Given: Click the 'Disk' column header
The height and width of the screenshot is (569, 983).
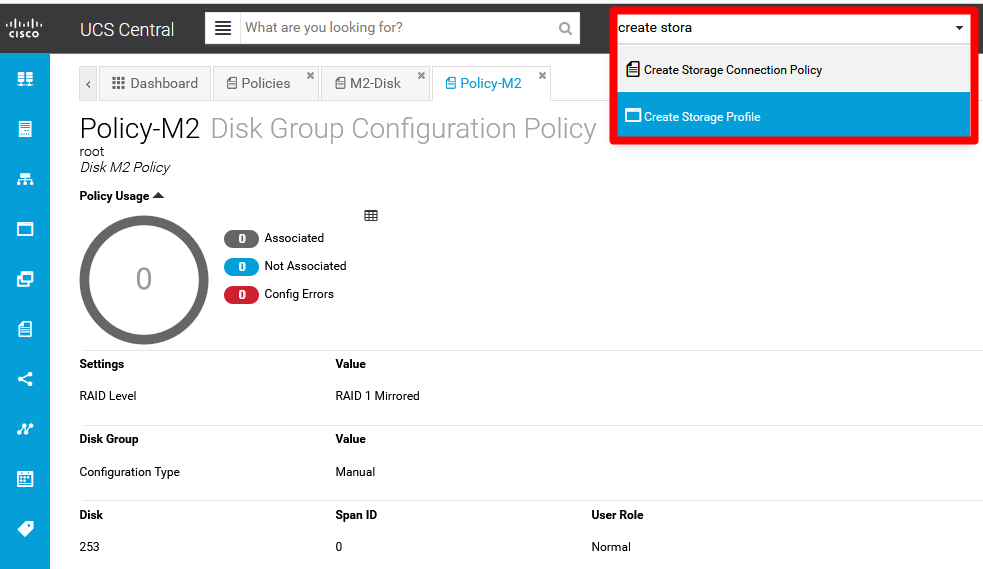Looking at the screenshot, I should tap(91, 515).
